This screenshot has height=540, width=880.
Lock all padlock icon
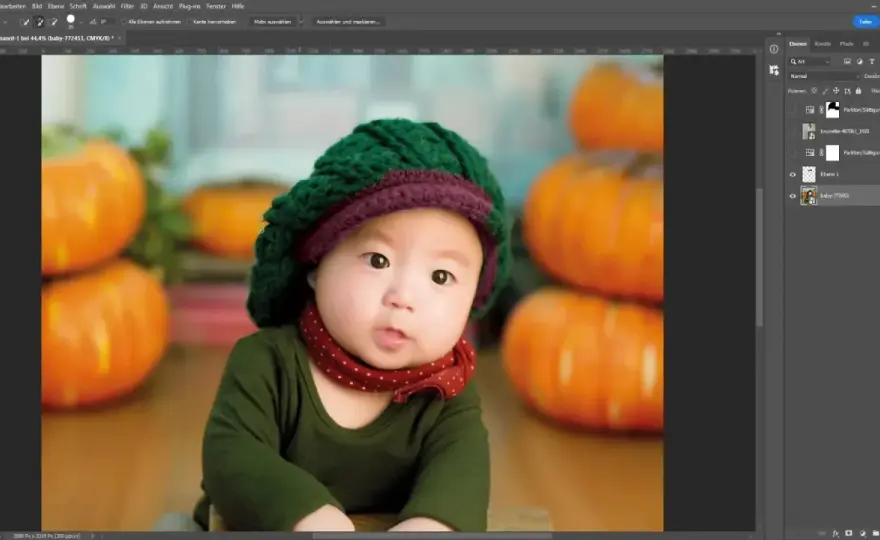point(858,90)
